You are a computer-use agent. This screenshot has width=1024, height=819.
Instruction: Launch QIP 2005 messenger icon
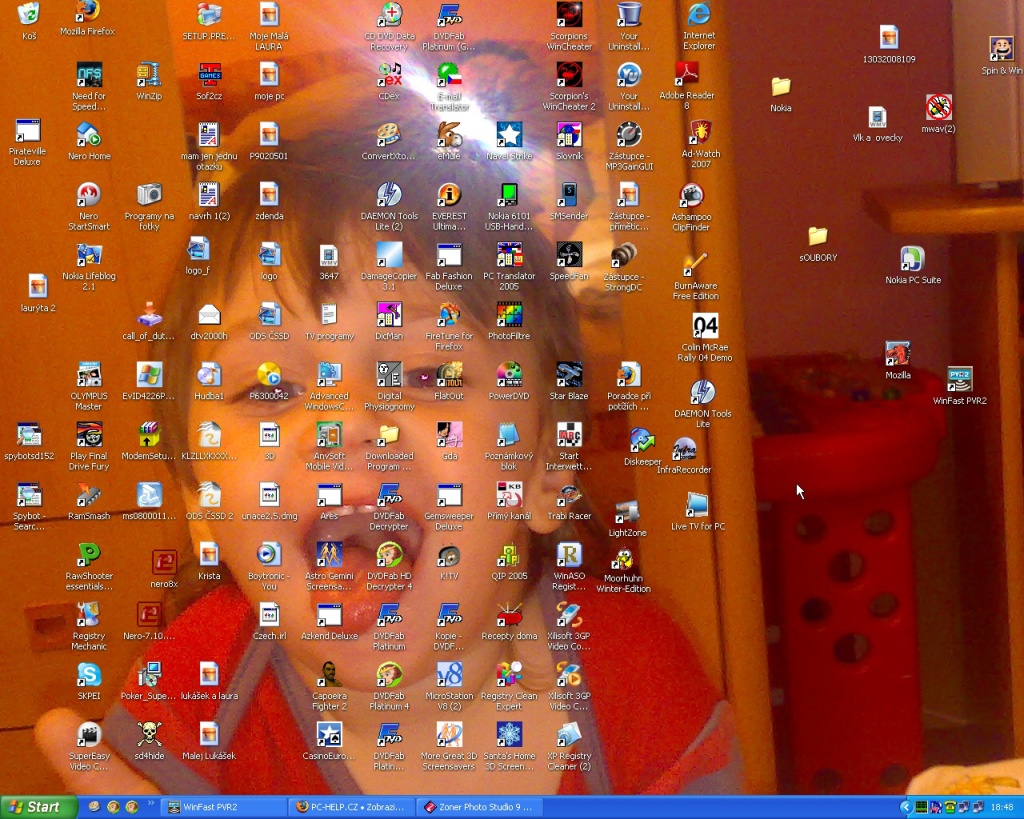[x=509, y=562]
